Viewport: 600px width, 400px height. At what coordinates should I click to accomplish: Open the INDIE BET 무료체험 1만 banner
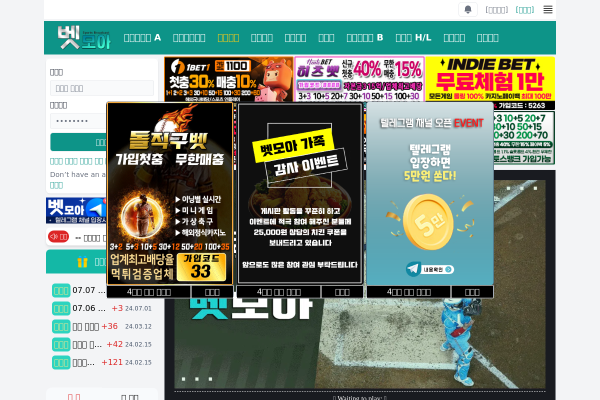coord(490,79)
